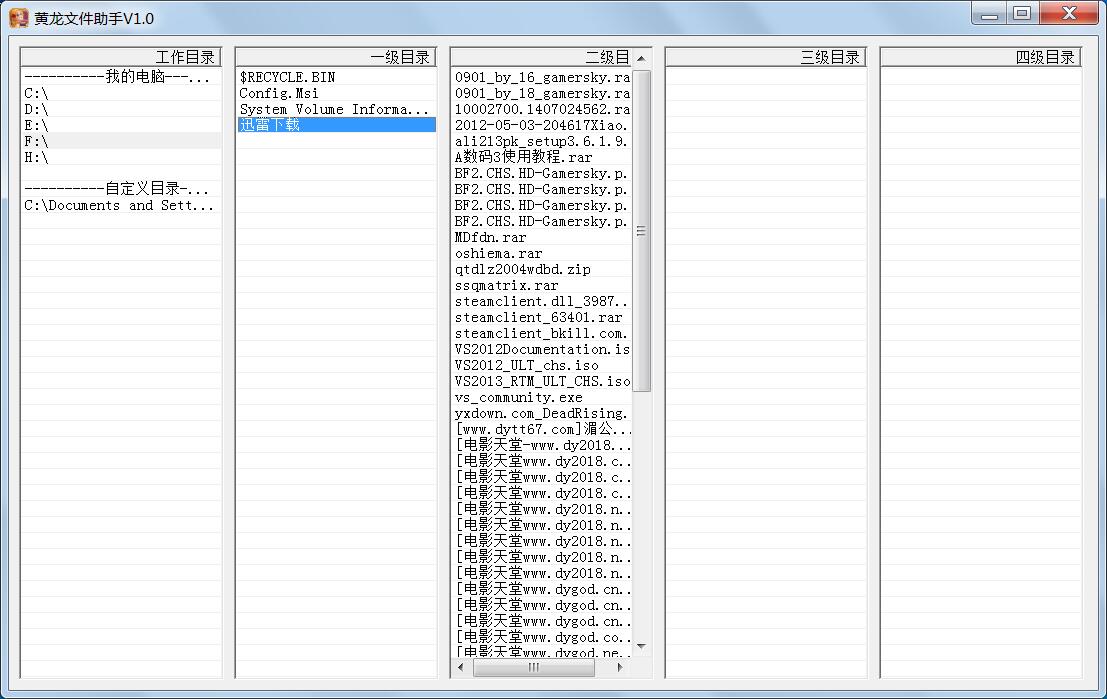Maximize the 黄龙文件助手 window
The width and height of the screenshot is (1107, 699).
1022,13
